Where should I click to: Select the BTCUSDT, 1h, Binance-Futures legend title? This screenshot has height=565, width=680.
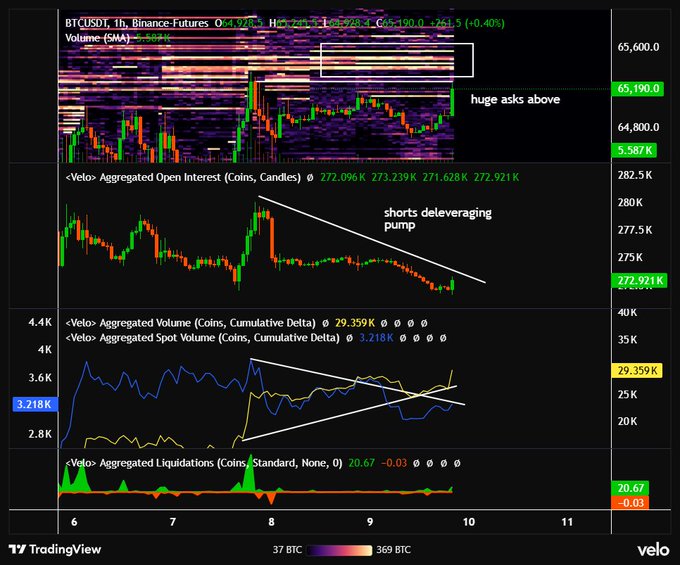pos(137,23)
